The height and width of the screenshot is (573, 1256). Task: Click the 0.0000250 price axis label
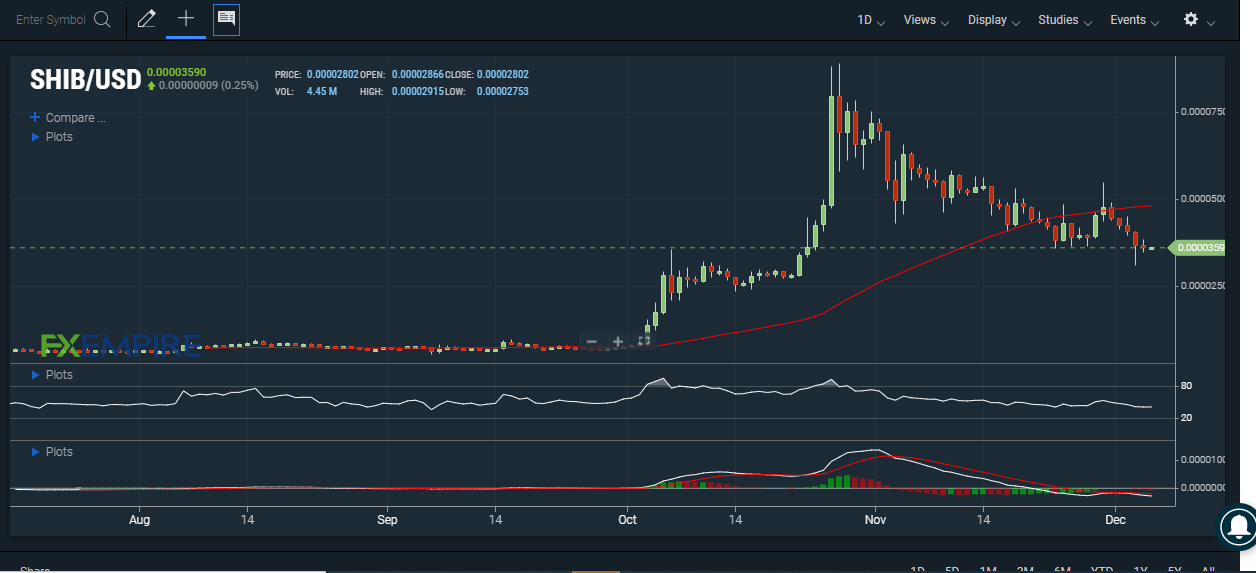(1203, 286)
